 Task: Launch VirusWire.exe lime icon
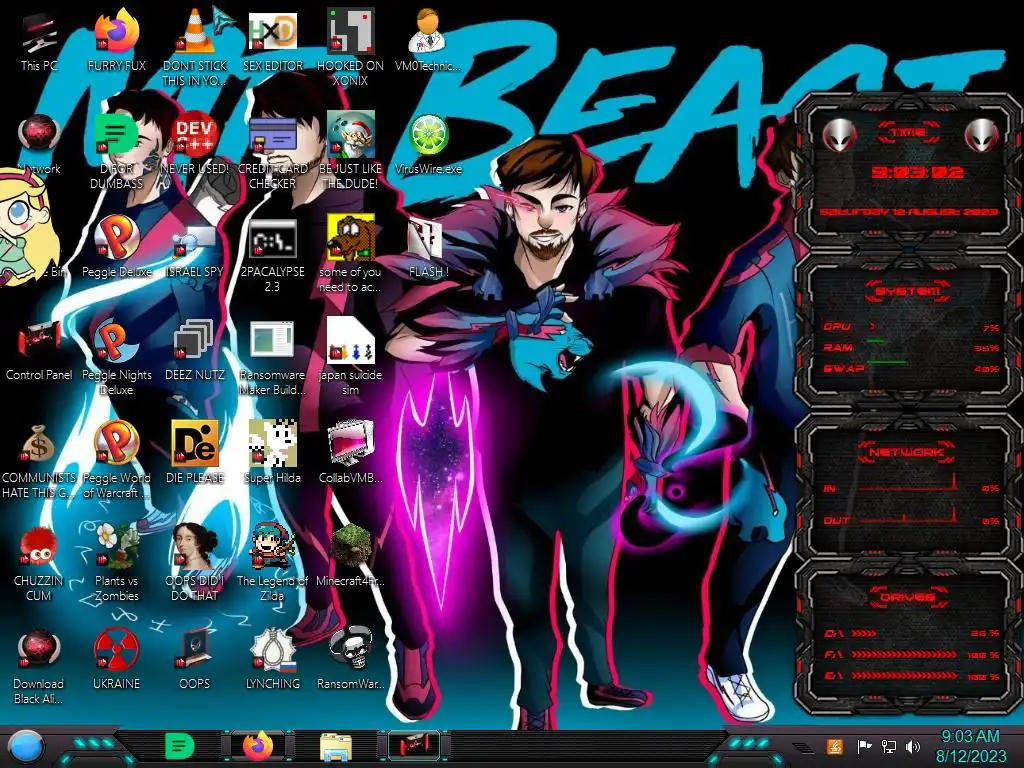428,135
